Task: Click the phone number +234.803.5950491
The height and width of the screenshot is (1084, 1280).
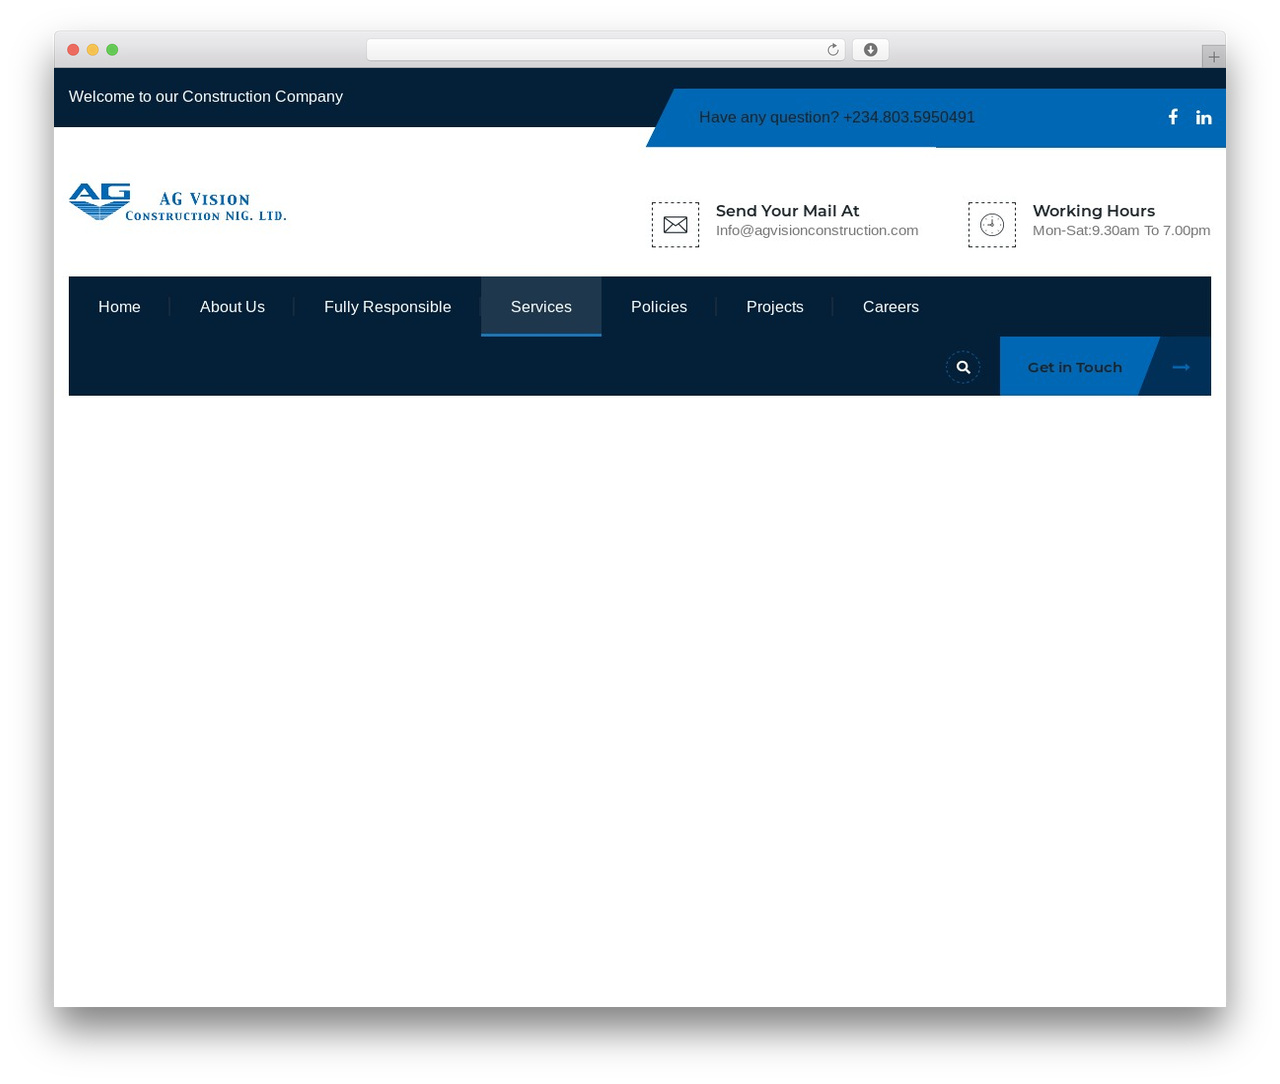Action: pos(909,117)
